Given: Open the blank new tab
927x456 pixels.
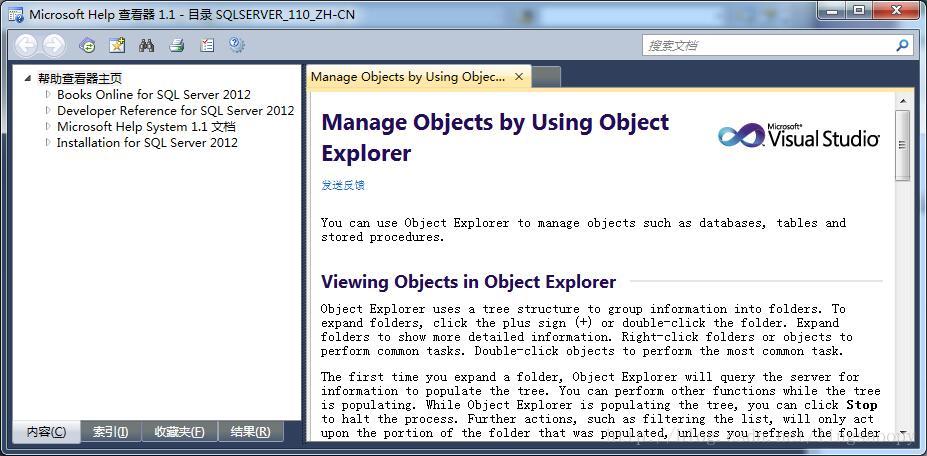Looking at the screenshot, I should tap(546, 77).
